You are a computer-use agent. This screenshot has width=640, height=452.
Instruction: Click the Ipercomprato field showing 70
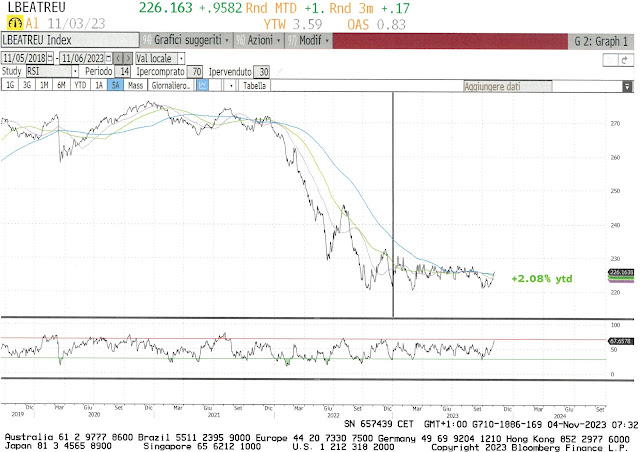[195, 72]
